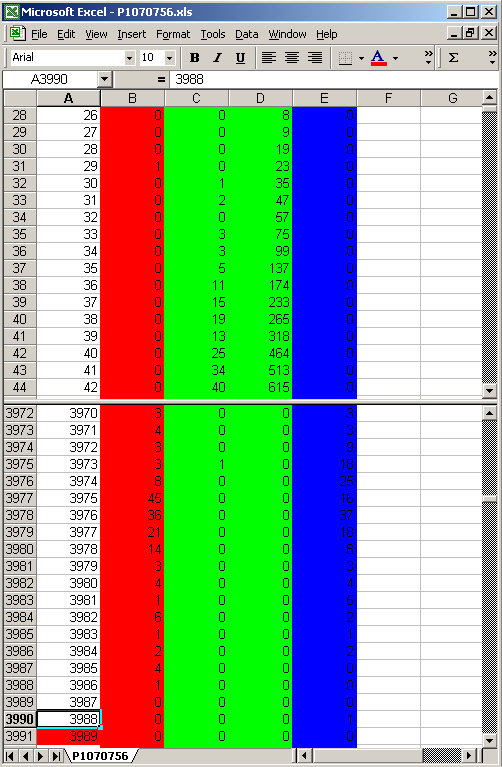
Task: Select column D header
Action: 260,98
